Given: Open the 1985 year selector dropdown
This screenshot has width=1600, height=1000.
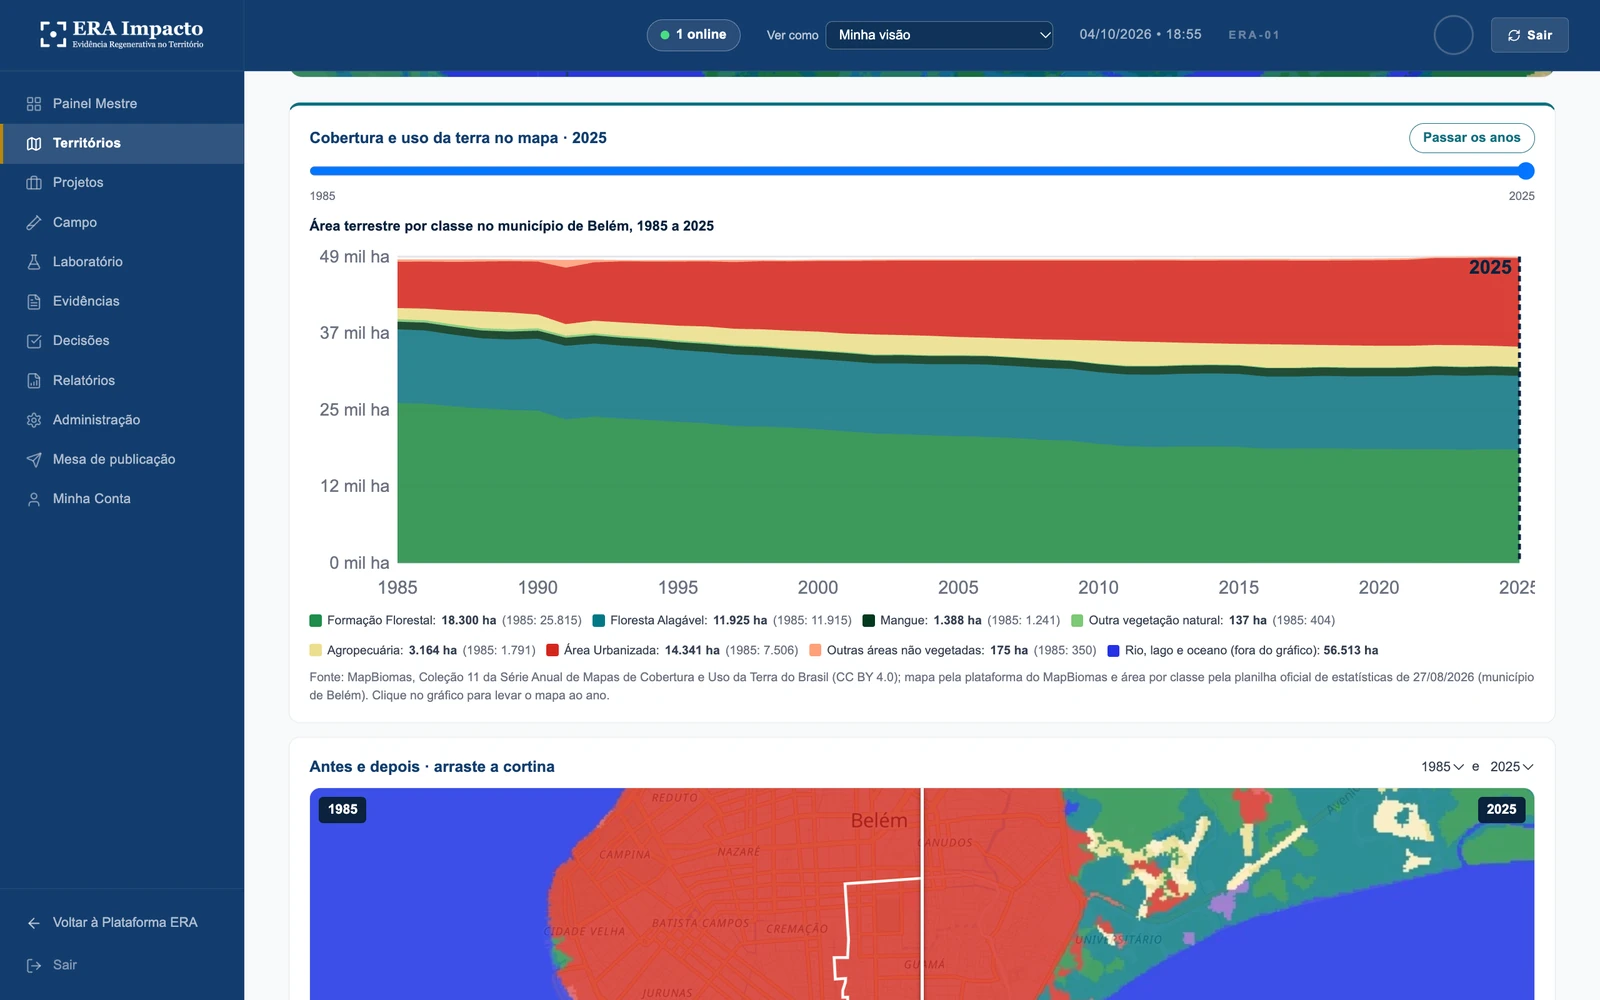Looking at the screenshot, I should [x=1442, y=767].
